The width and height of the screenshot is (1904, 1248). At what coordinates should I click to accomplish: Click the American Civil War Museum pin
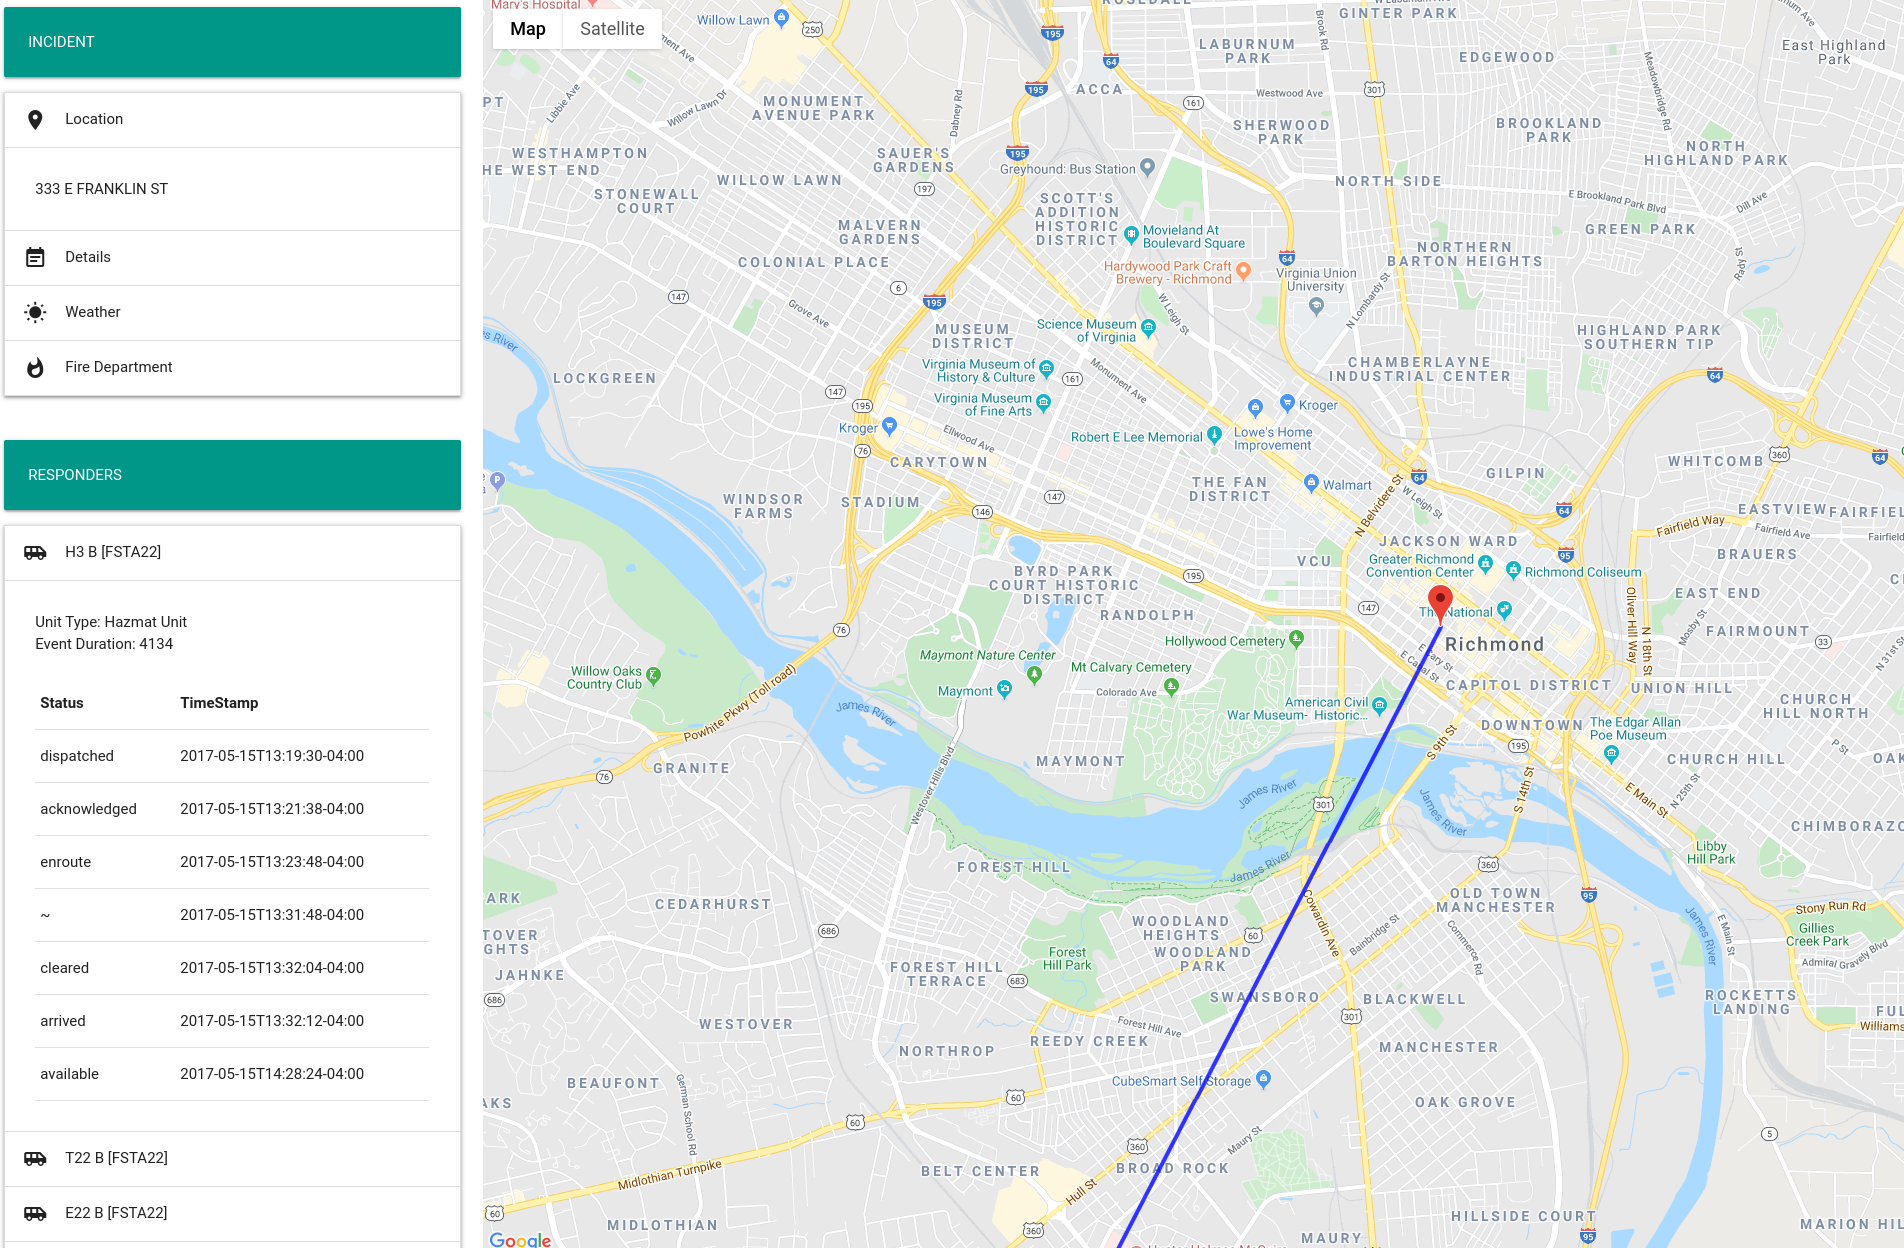click(1380, 705)
